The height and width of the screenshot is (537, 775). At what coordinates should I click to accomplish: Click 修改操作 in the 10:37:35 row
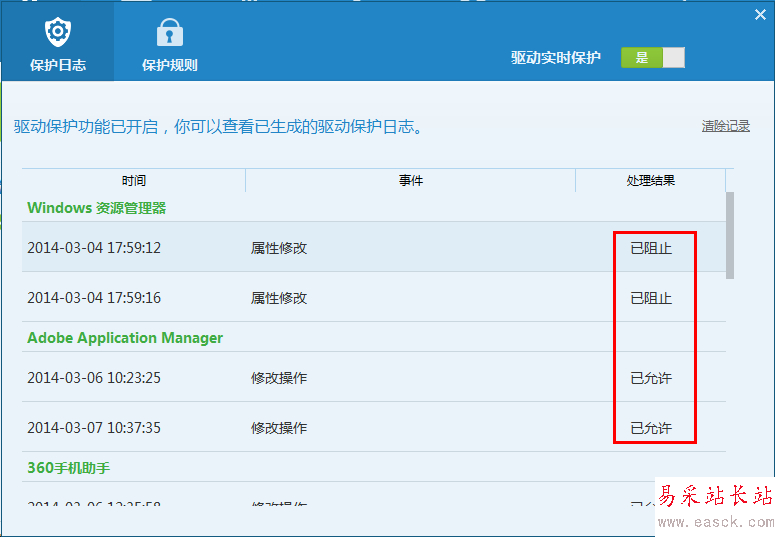[279, 428]
